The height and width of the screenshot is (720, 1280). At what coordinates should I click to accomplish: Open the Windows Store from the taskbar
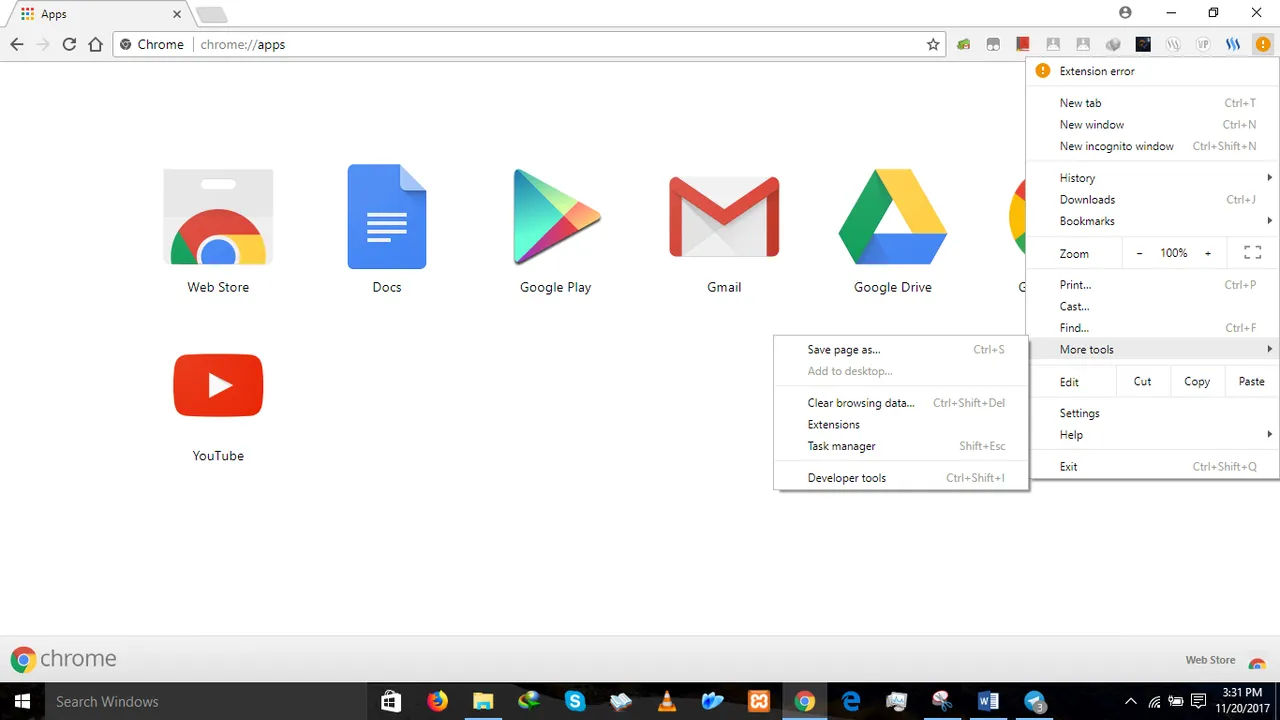point(391,701)
